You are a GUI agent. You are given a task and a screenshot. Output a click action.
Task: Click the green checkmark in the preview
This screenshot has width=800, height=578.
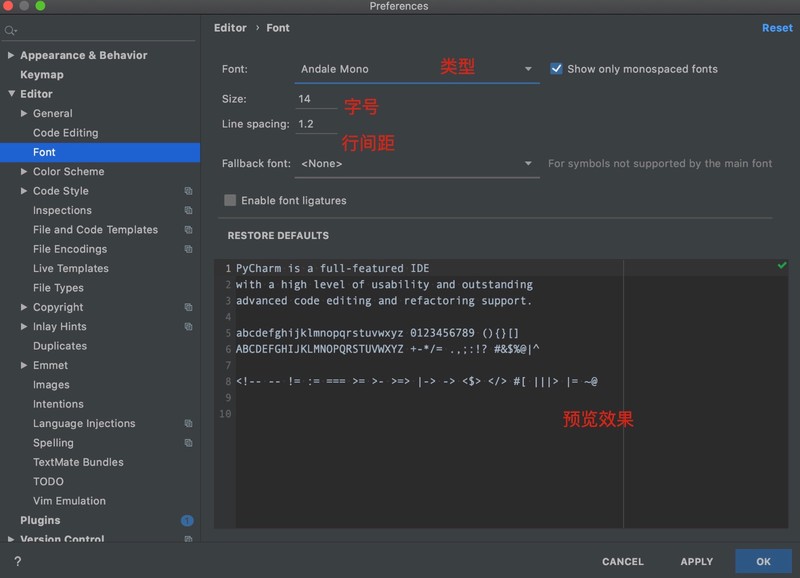pyautogui.click(x=782, y=265)
